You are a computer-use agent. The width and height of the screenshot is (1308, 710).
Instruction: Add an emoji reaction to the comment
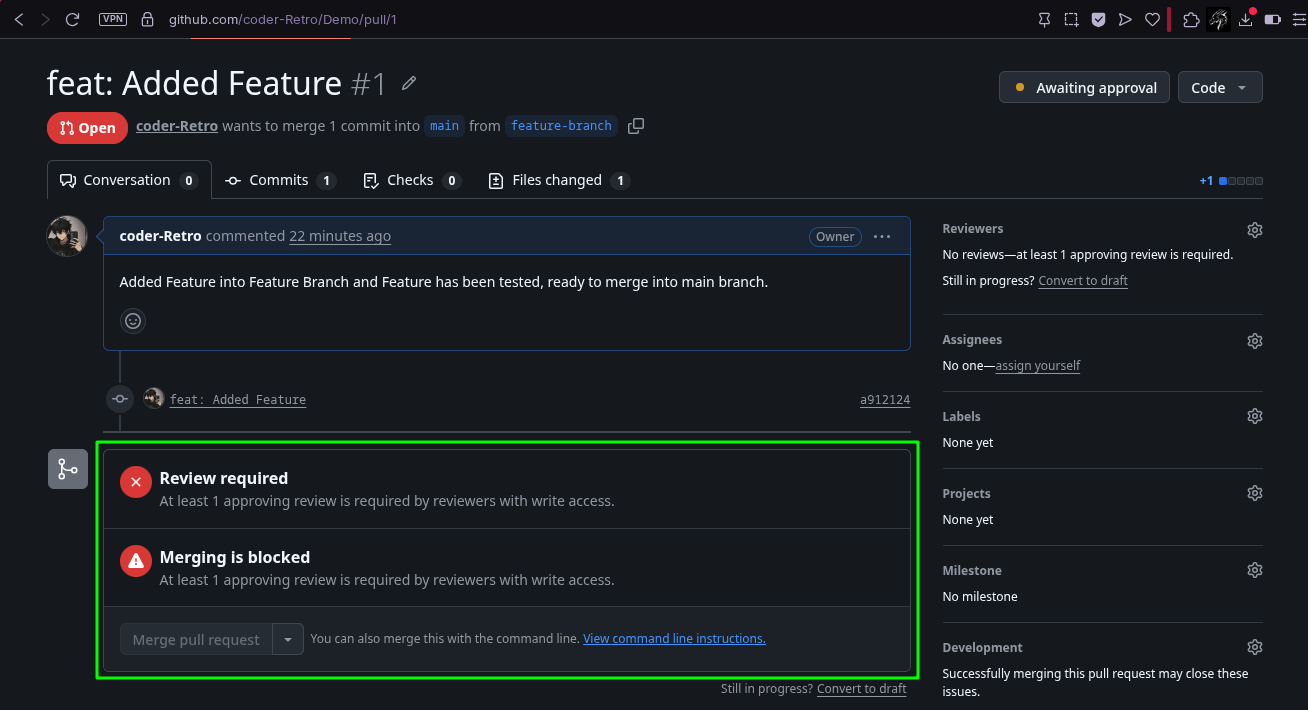(133, 320)
